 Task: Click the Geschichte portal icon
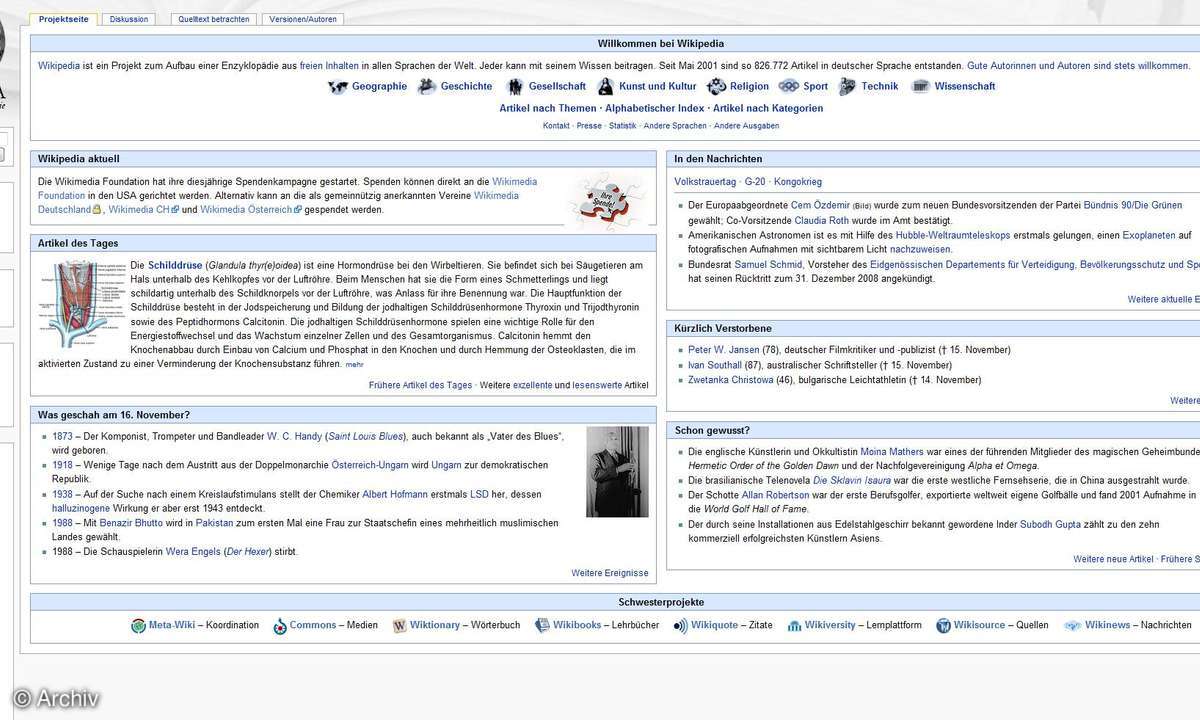427,86
